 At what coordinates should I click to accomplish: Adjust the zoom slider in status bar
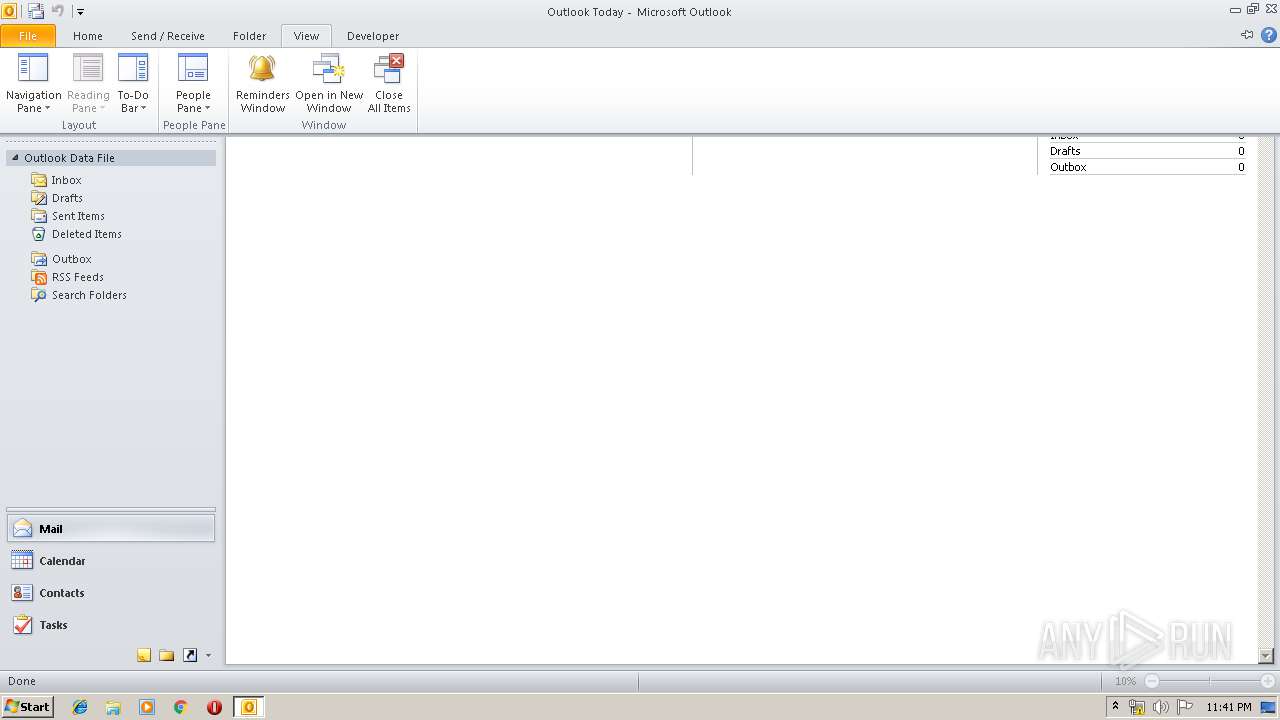(1209, 681)
